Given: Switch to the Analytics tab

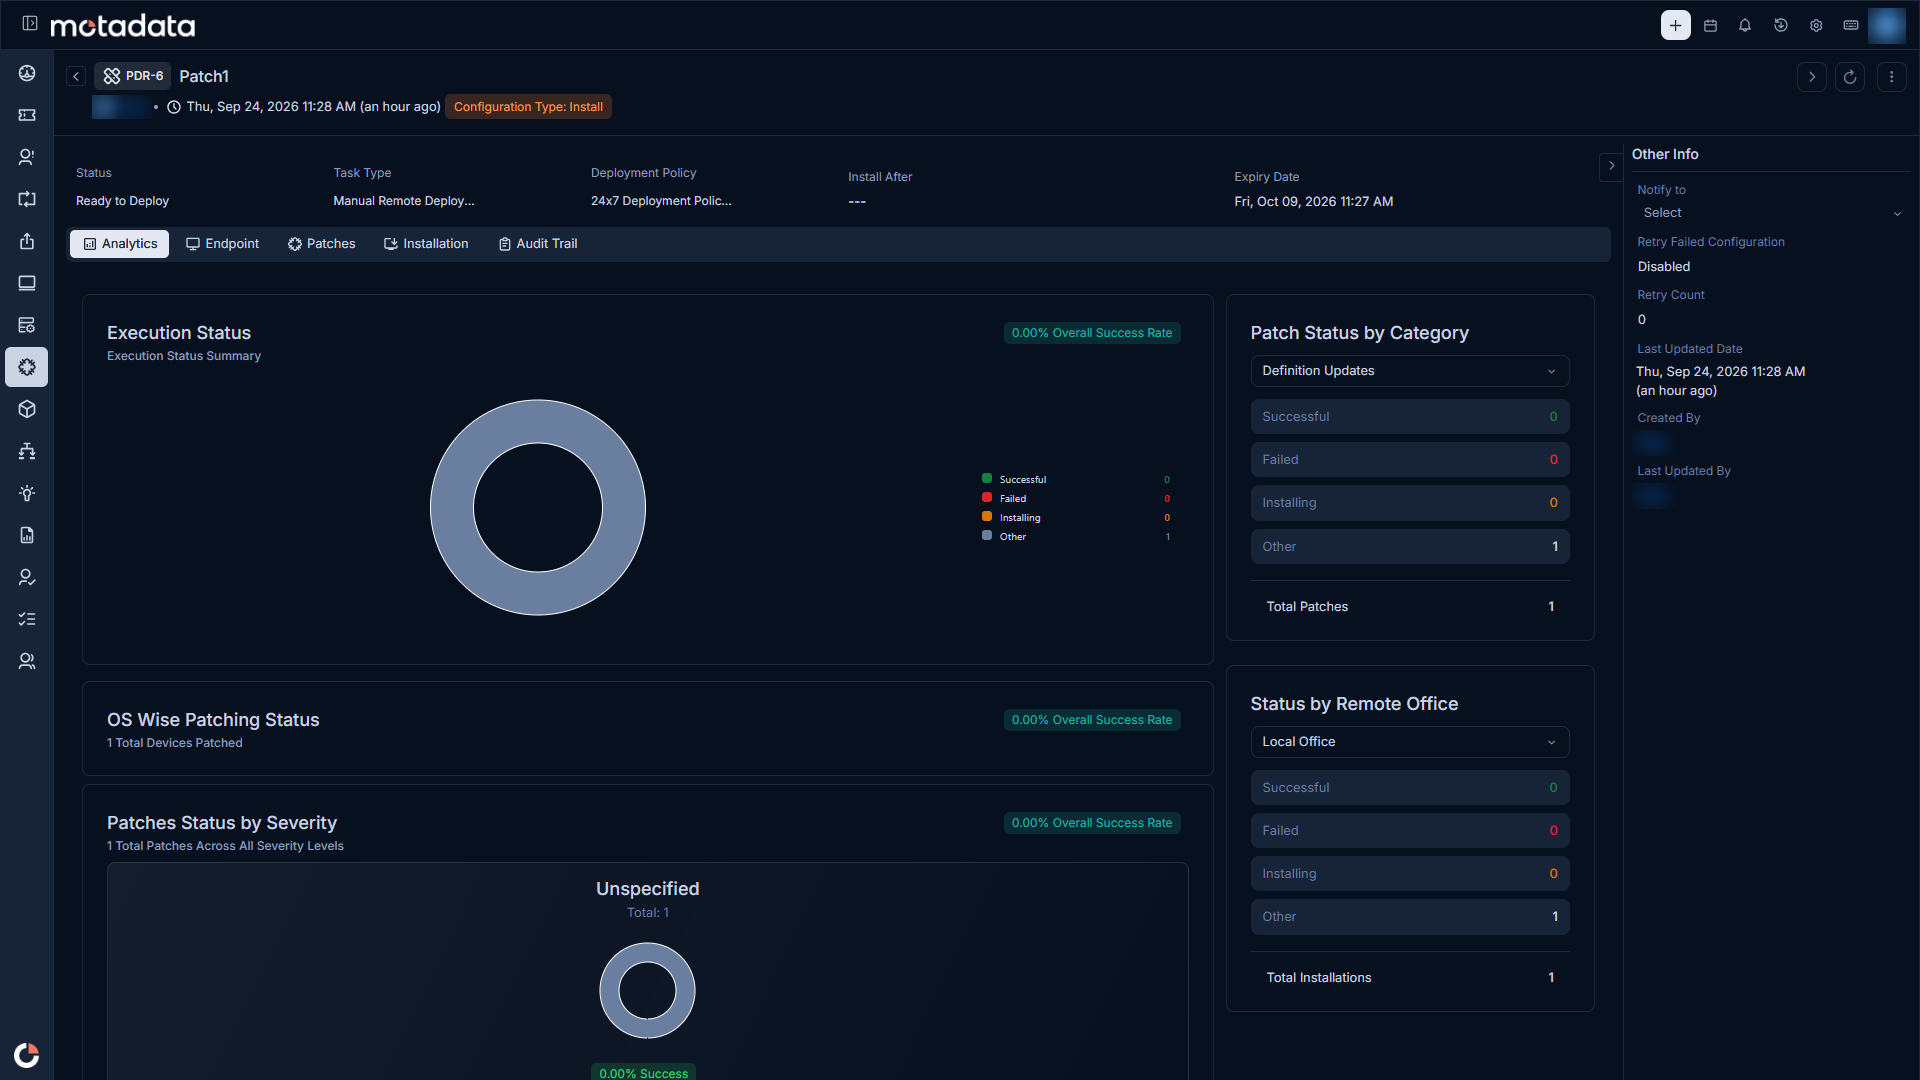Looking at the screenshot, I should tap(120, 244).
